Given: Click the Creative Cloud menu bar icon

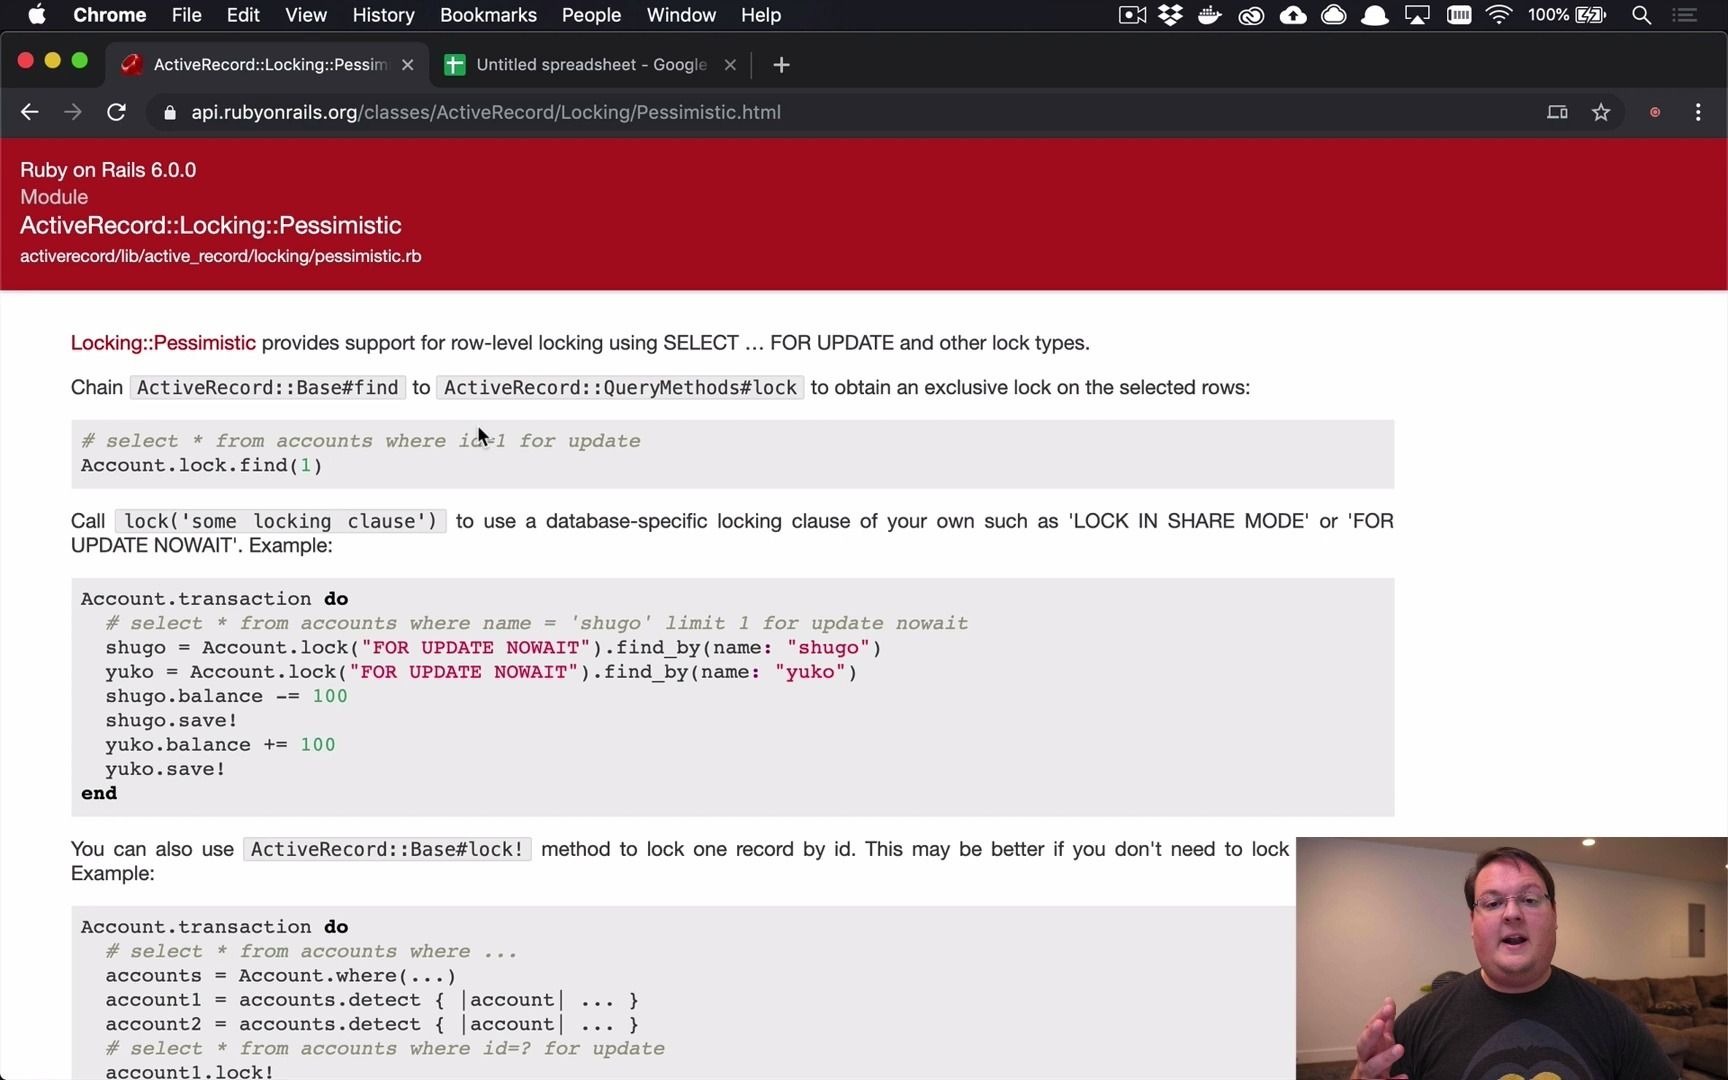Looking at the screenshot, I should tap(1251, 15).
